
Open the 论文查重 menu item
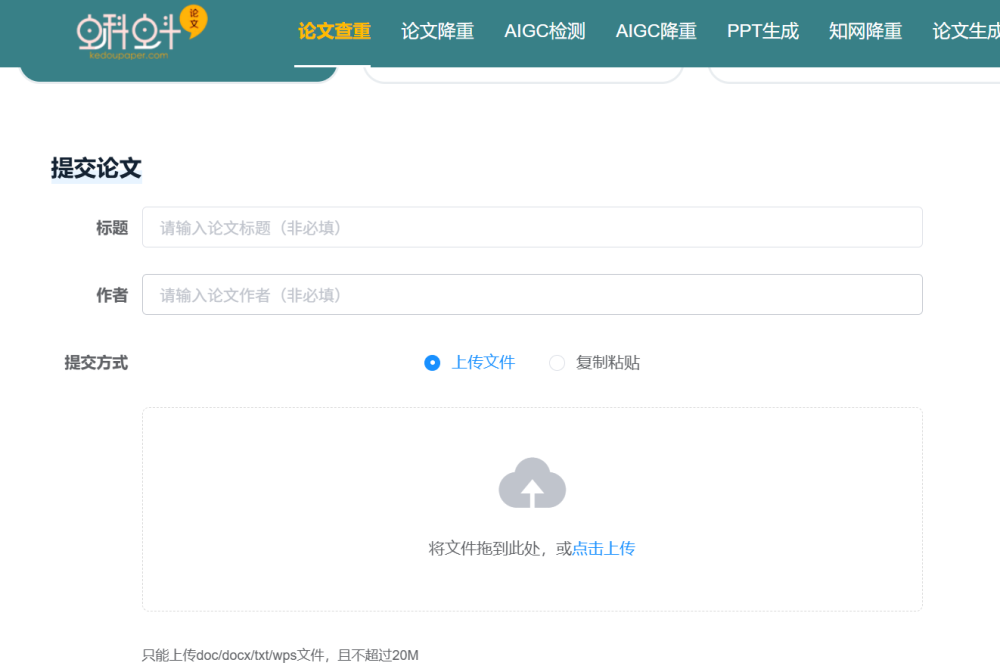point(332,31)
